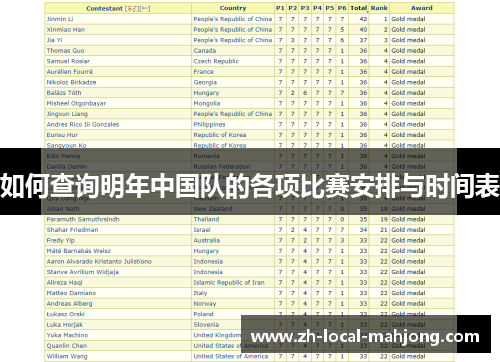Open Indonesia link in Stanve Avrilium Widjaja's row
The width and height of the screenshot is (500, 362).
coord(208,272)
